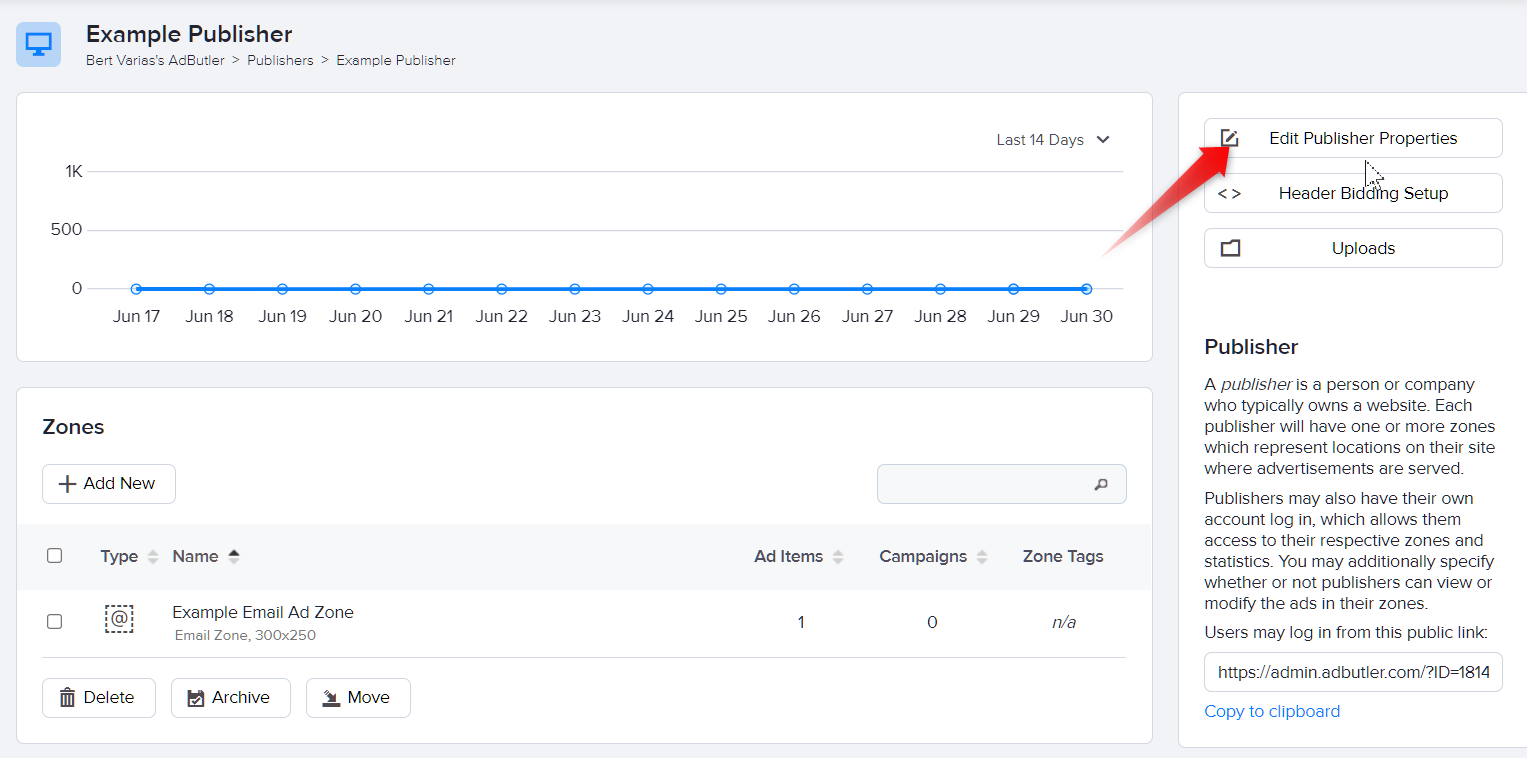Check the checkbox next to Example Email Ad Zone
The image size is (1527, 758).
click(x=54, y=620)
